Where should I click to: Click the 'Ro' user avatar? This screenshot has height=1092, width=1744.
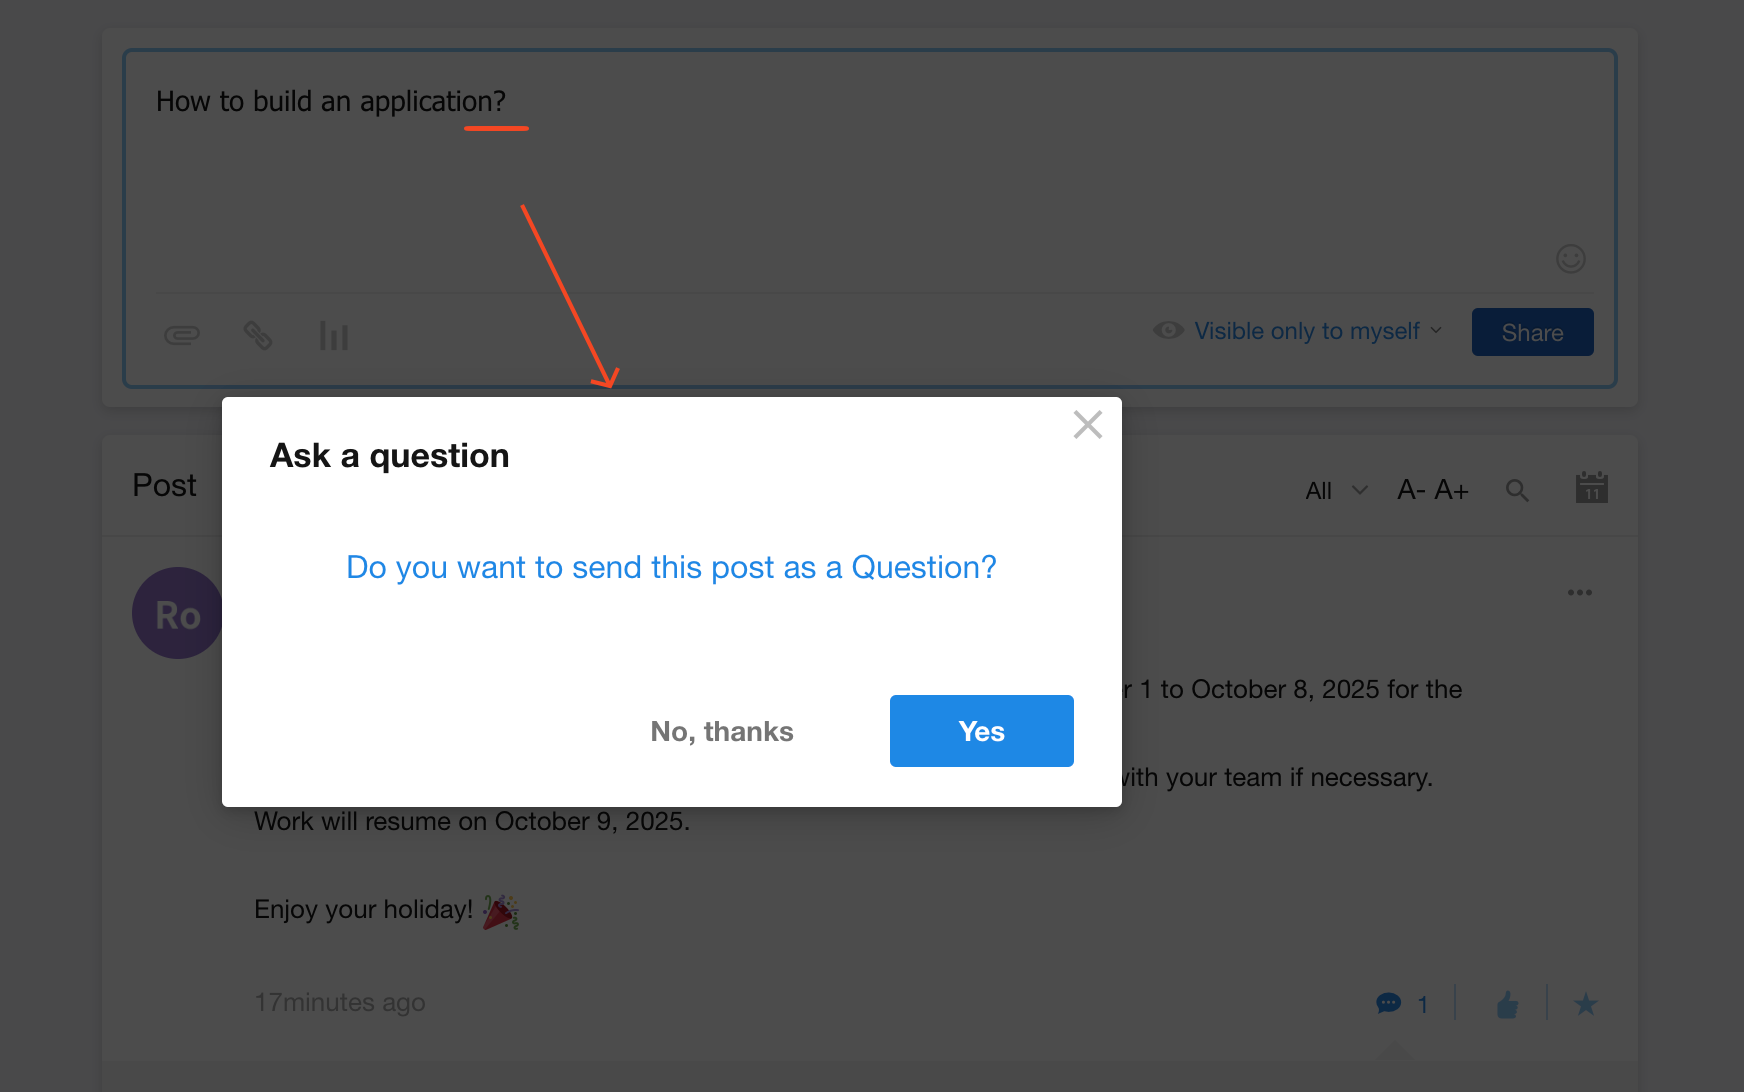177,614
